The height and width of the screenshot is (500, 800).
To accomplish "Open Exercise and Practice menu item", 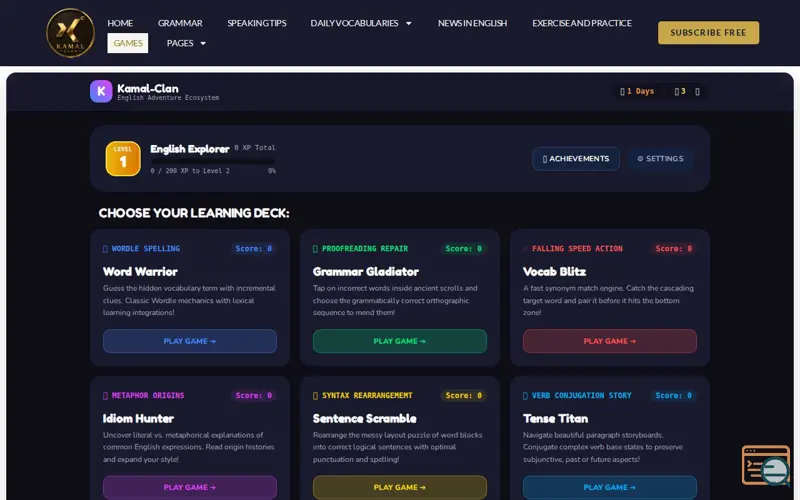I will click(x=582, y=23).
